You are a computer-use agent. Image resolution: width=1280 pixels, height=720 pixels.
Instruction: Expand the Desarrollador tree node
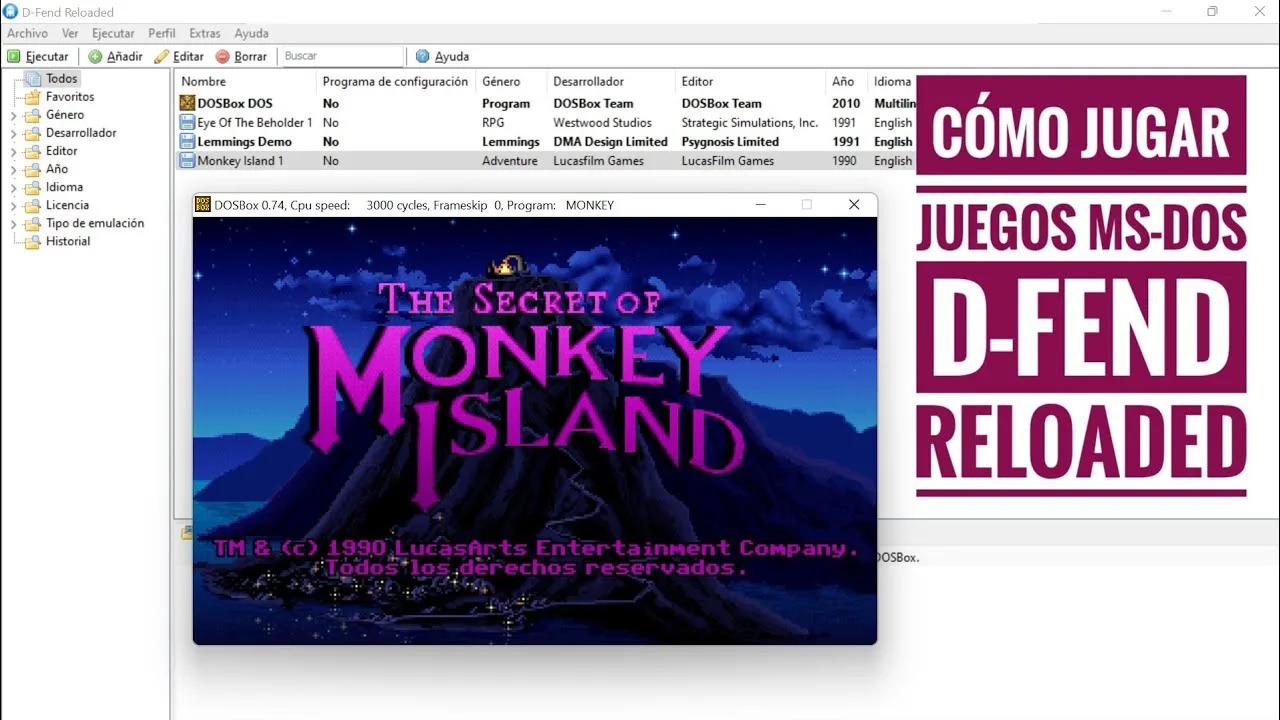point(13,134)
